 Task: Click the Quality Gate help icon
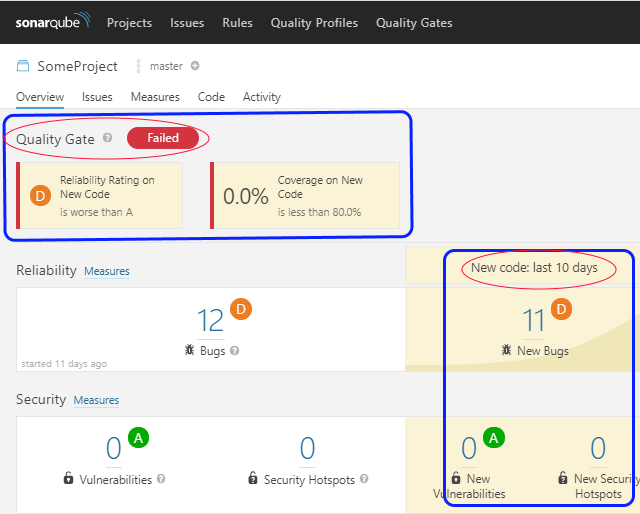tap(108, 139)
